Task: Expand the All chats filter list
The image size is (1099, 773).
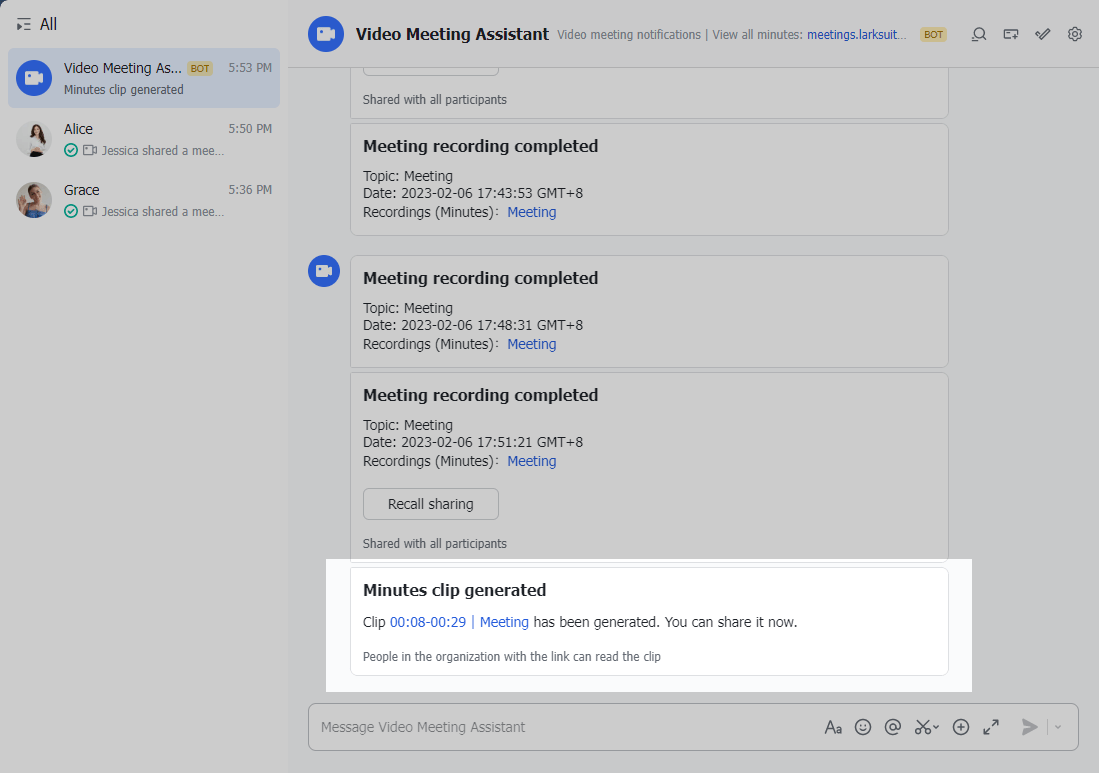Action: (x=37, y=24)
